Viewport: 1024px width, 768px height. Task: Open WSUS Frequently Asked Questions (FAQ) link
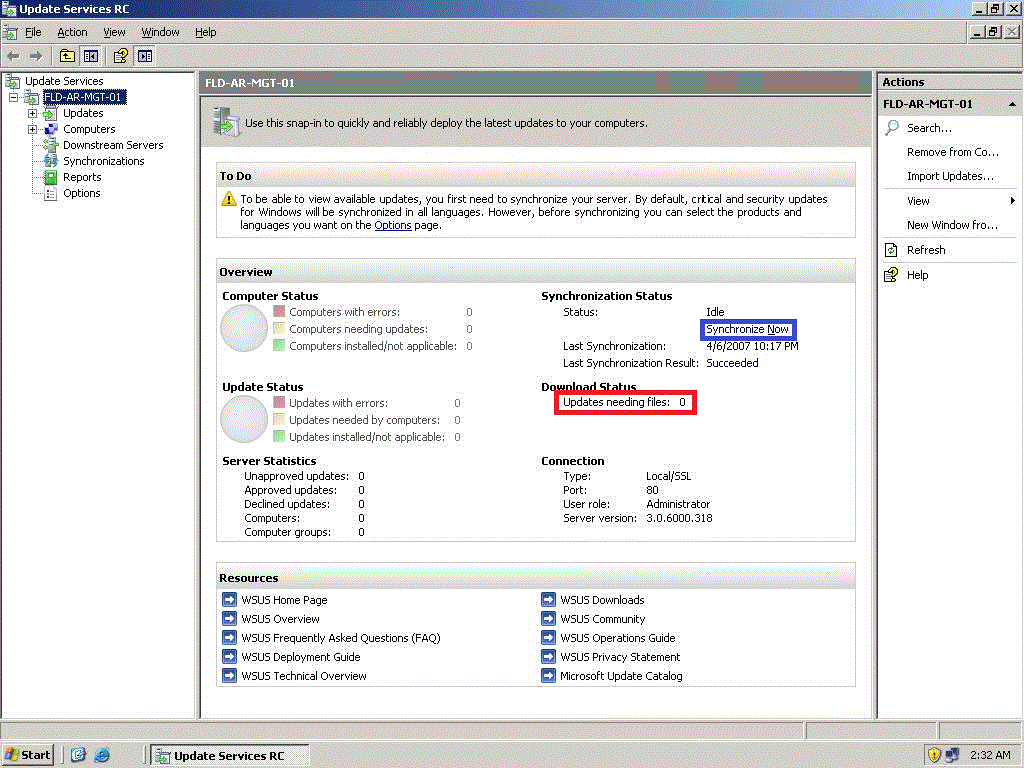pyautogui.click(x=341, y=638)
